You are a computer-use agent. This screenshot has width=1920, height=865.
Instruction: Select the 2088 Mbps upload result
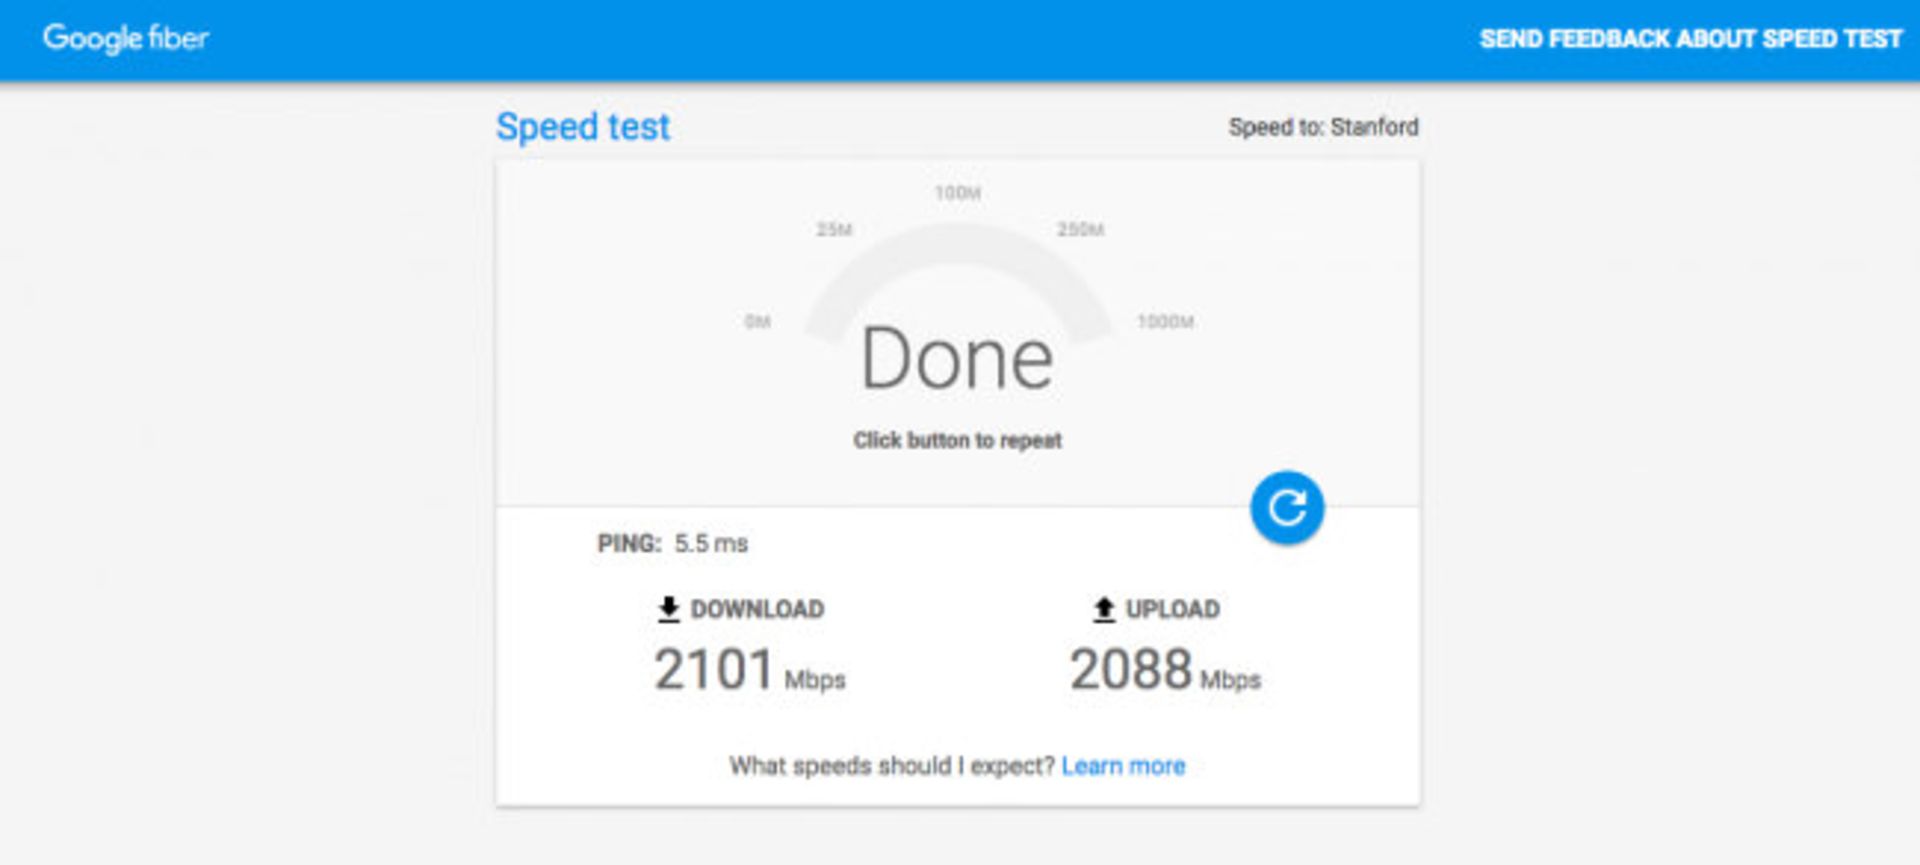[1165, 670]
